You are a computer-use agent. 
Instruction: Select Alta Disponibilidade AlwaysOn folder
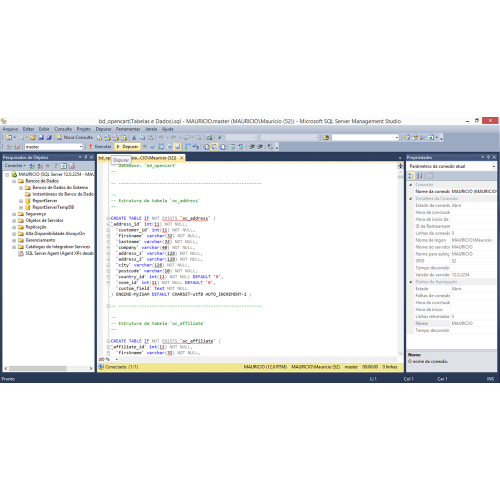coord(52,234)
